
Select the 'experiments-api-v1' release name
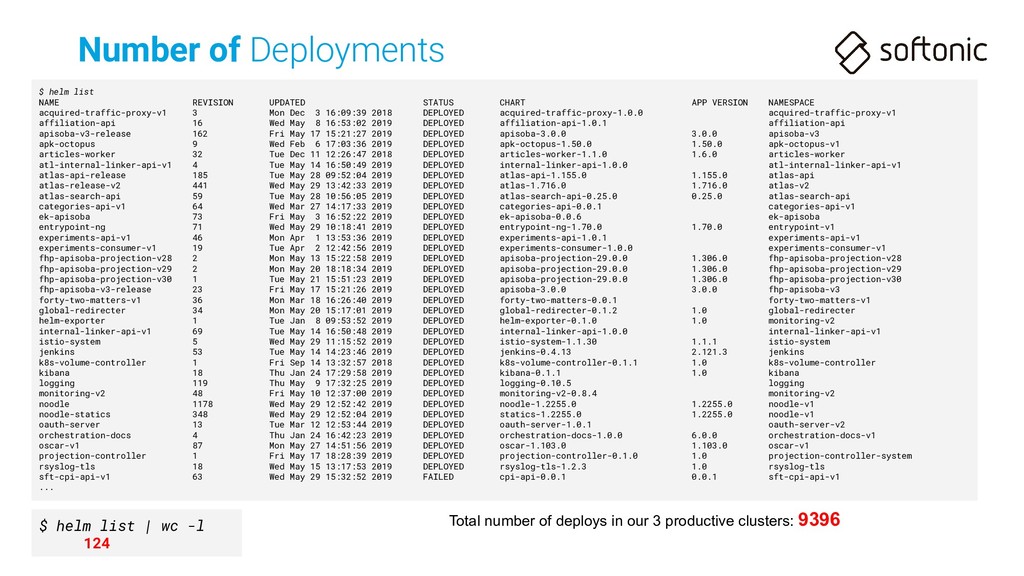[85, 238]
